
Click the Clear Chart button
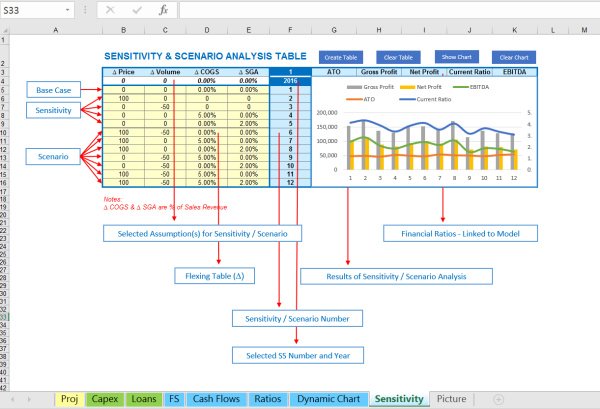(x=516, y=57)
